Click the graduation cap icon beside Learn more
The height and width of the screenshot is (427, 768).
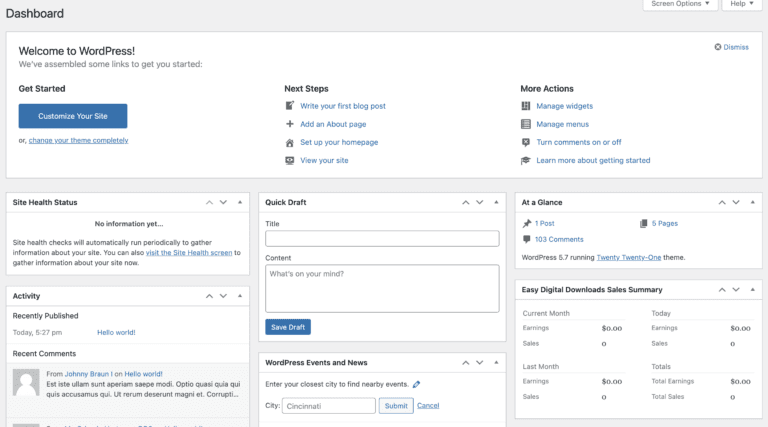(x=526, y=160)
